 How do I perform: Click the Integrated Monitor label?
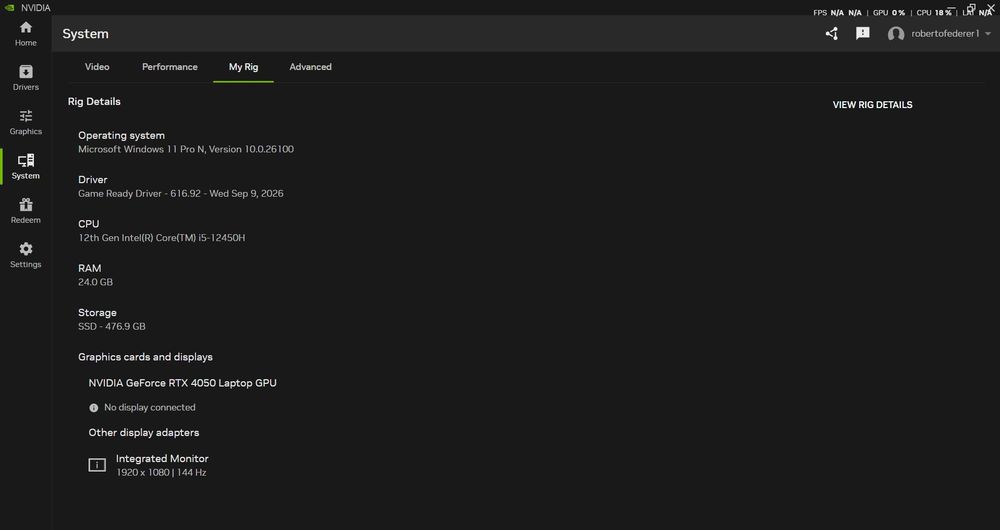[x=162, y=459]
